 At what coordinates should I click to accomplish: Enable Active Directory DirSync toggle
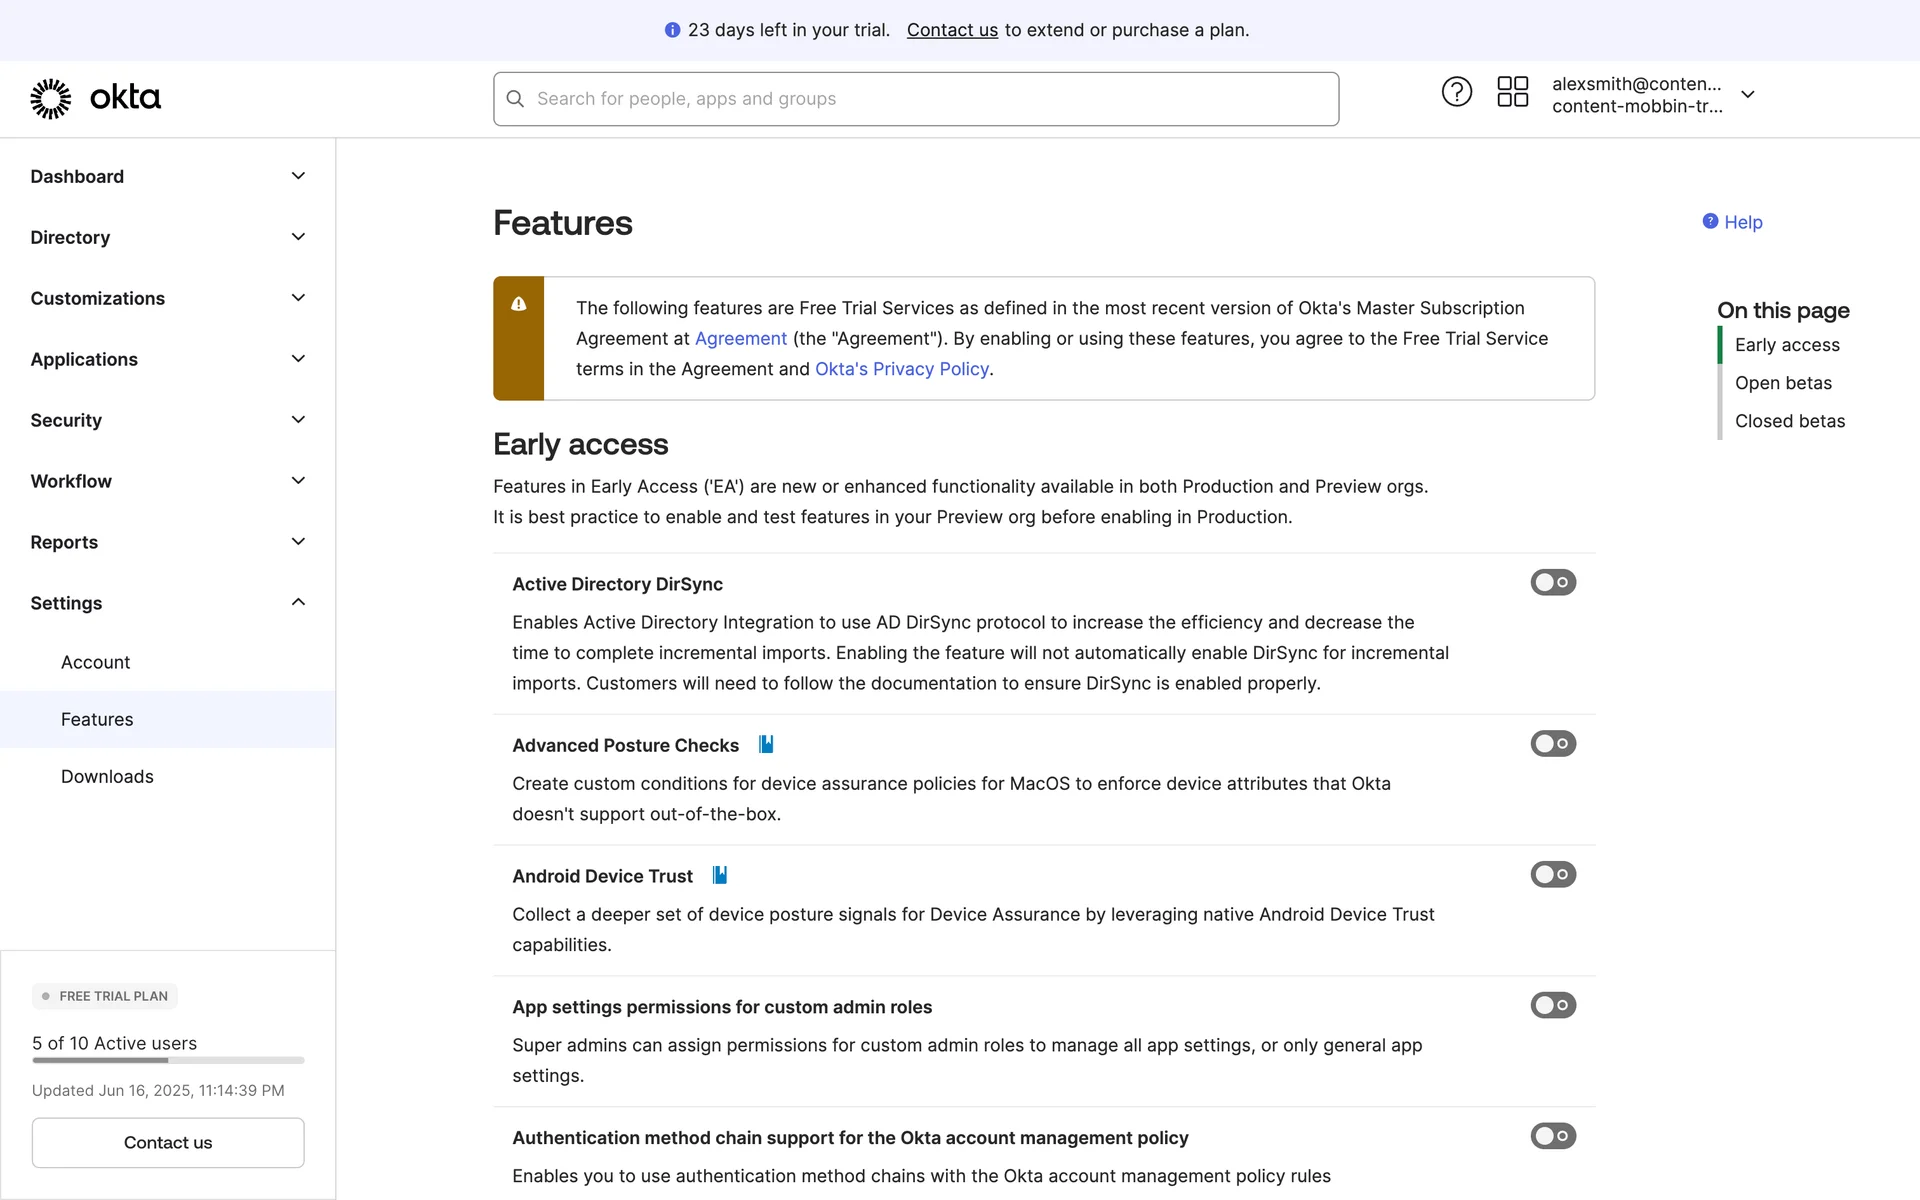pos(1552,582)
